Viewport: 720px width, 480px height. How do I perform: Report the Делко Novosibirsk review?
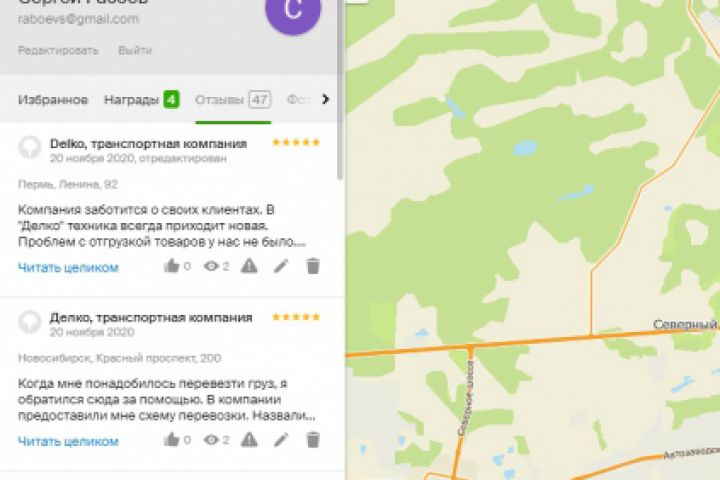coord(249,440)
